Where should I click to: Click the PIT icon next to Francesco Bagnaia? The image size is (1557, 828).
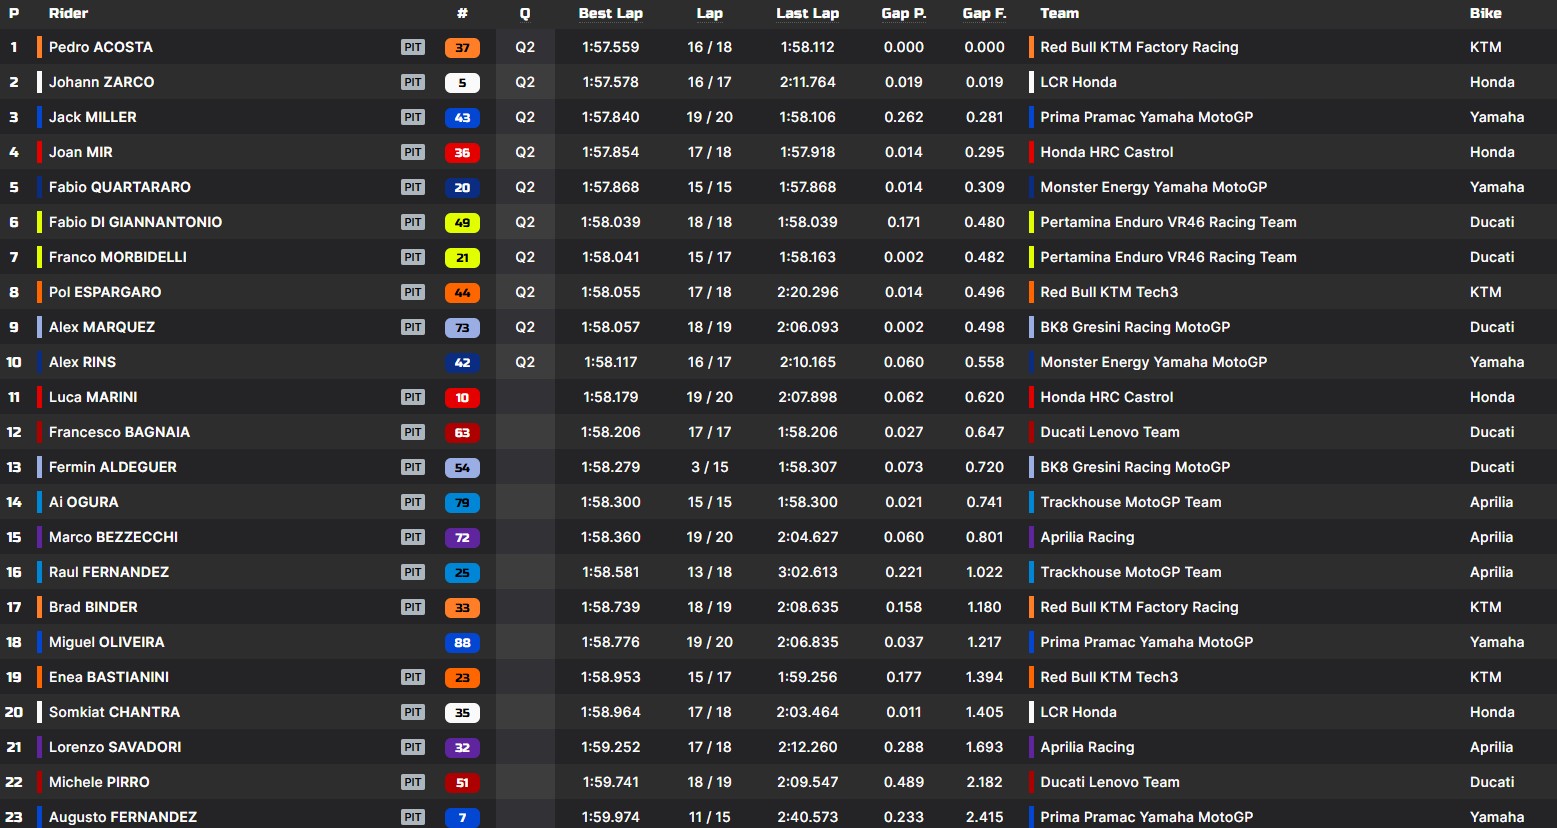413,432
